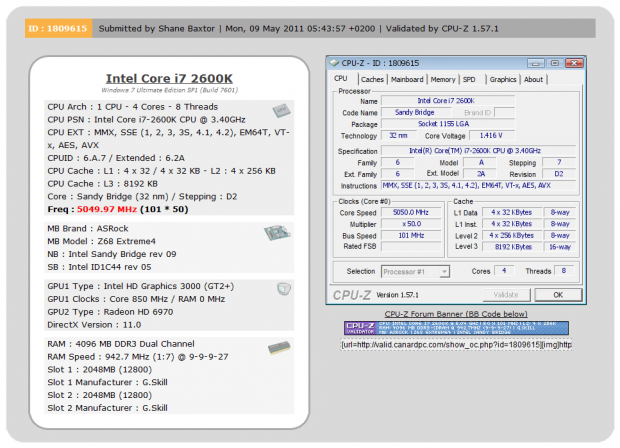Click the Core Voltage value 1.416 V
The width and height of the screenshot is (620, 448).
pos(492,136)
